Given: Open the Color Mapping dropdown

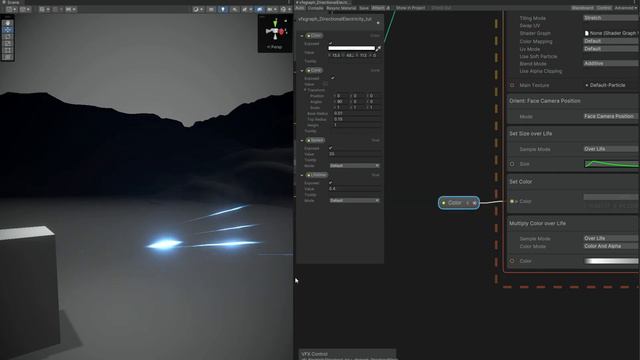Looking at the screenshot, I should pyautogui.click(x=611, y=41).
